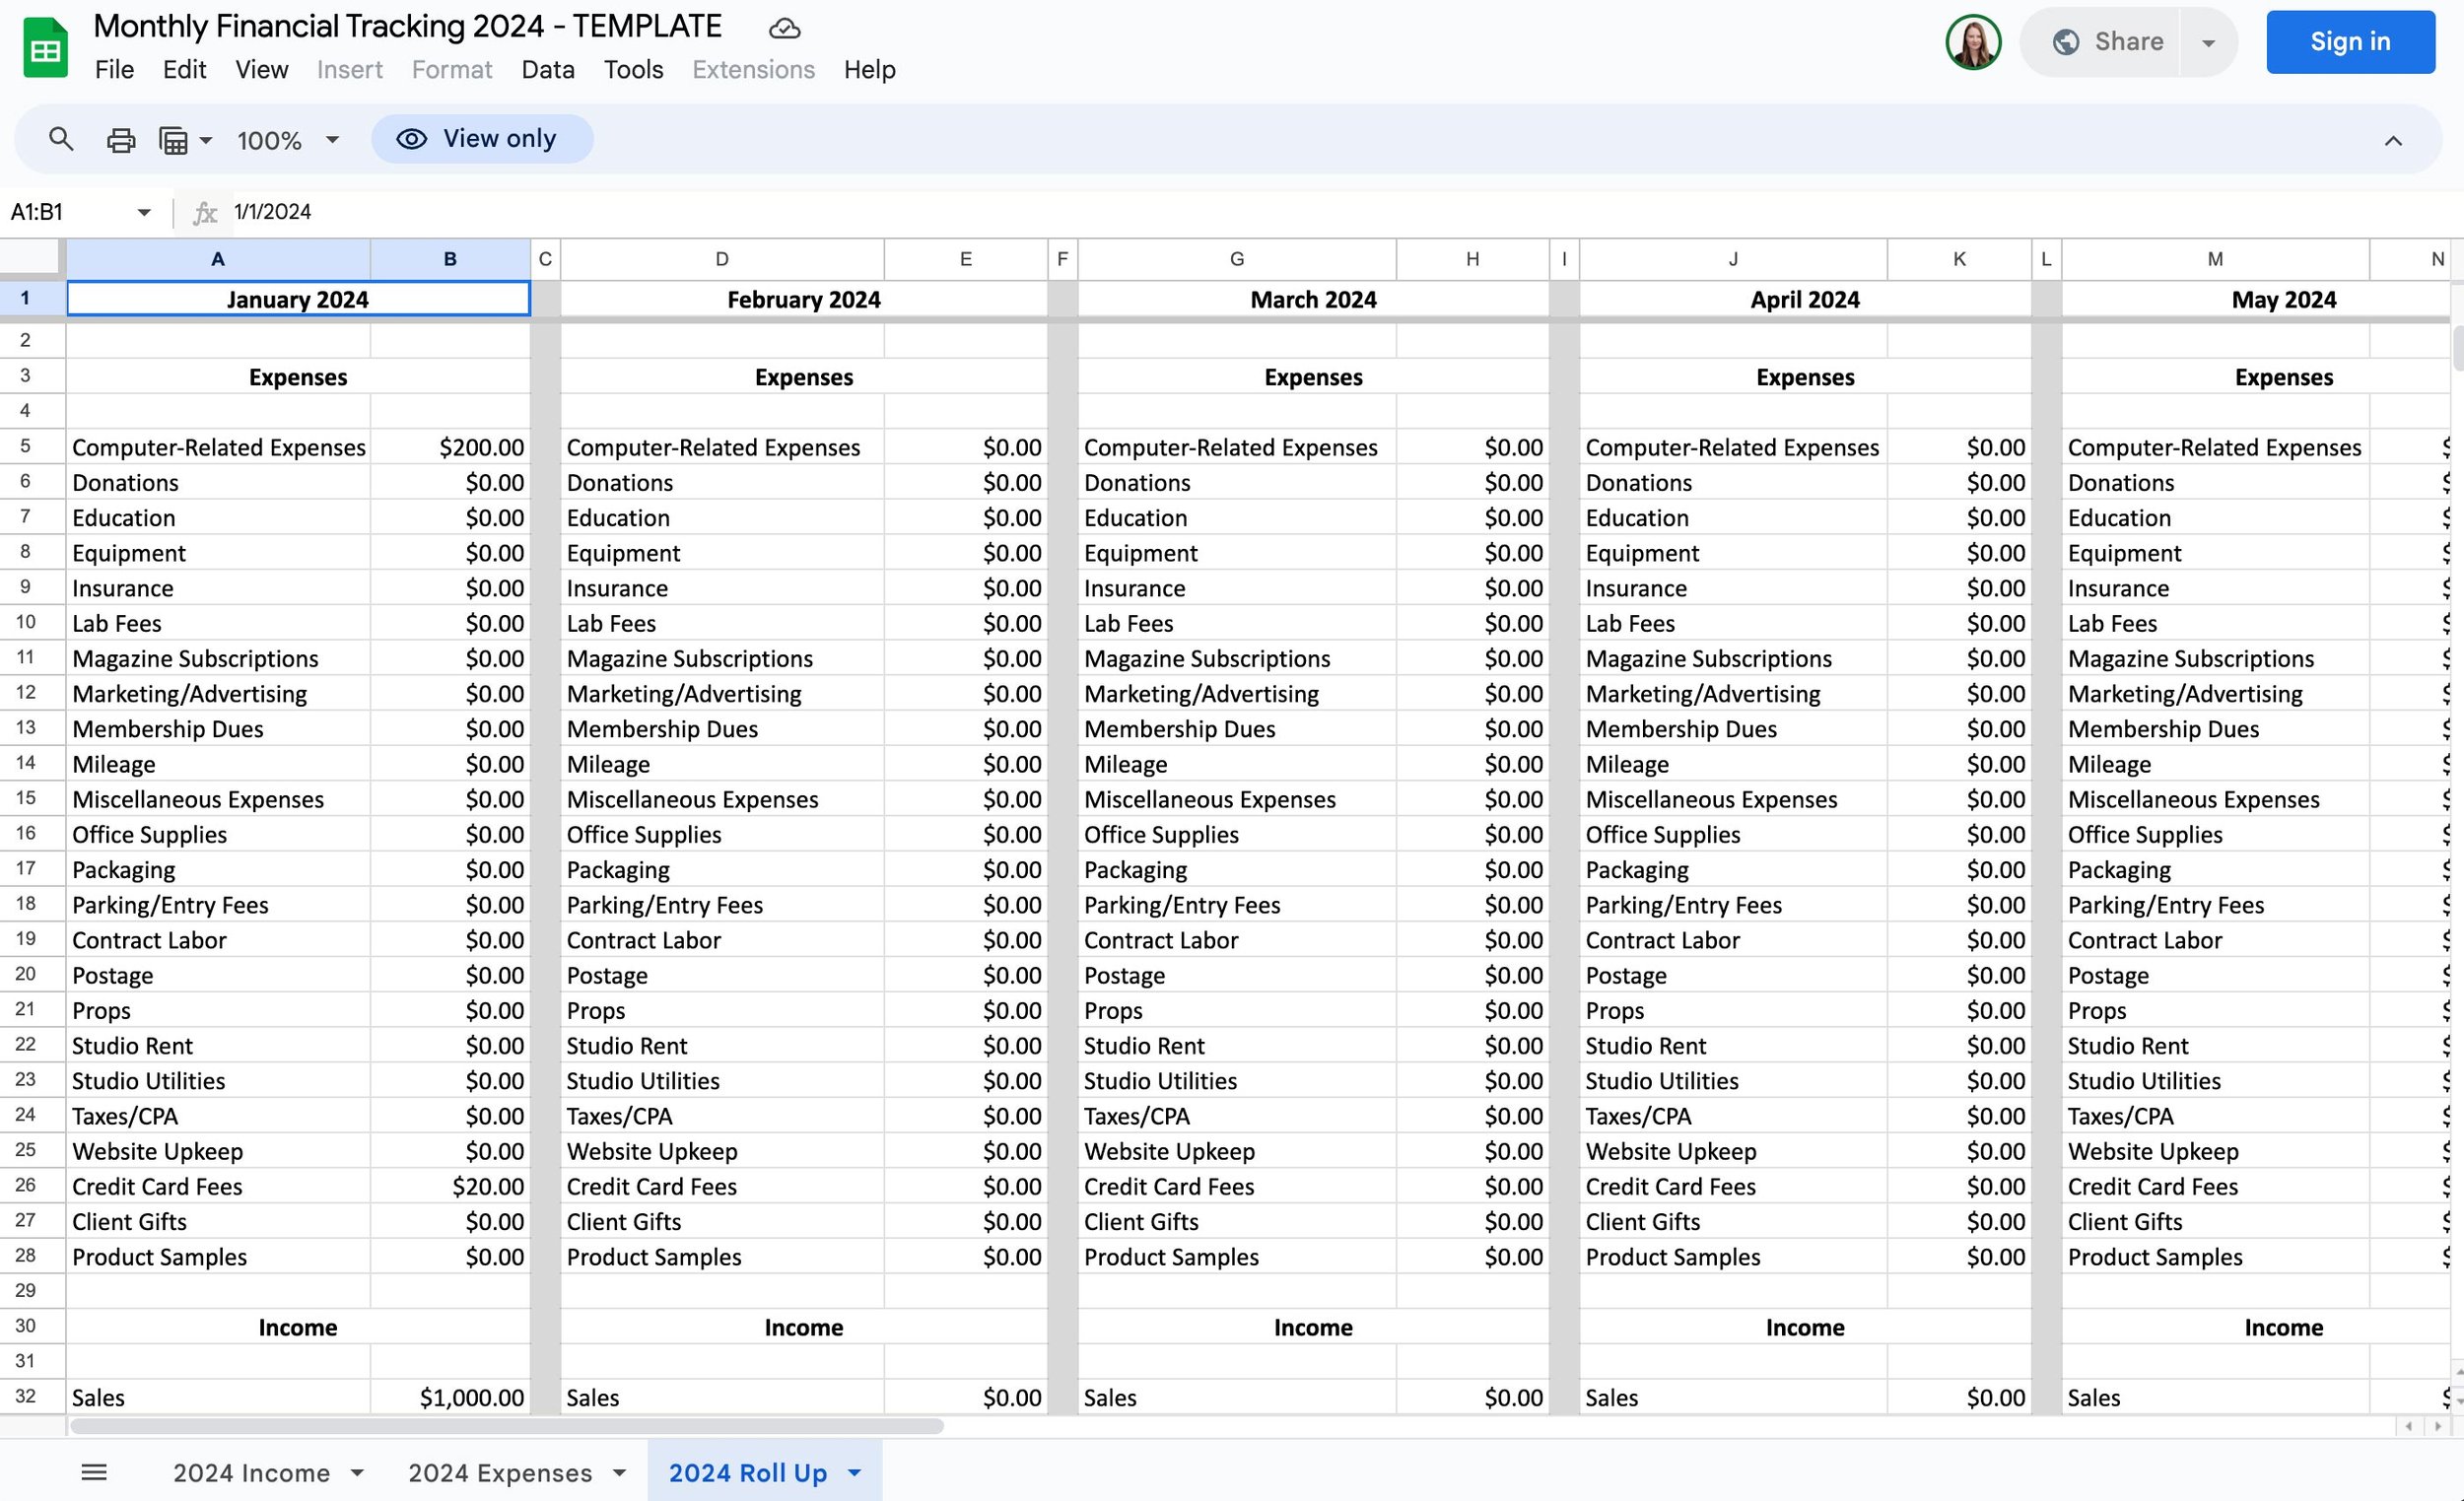Open the name box dropdown arrow
This screenshot has width=2464, height=1501.
click(144, 212)
